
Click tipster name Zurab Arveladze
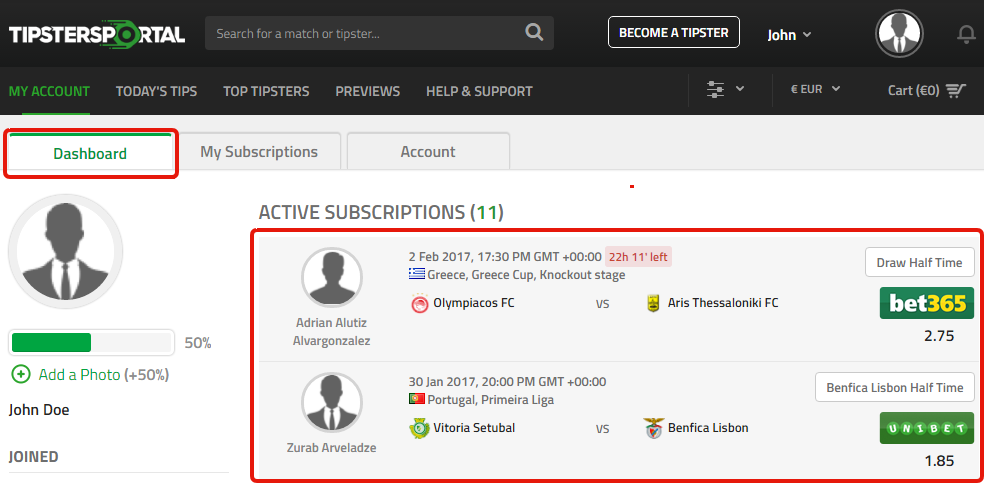(x=331, y=448)
